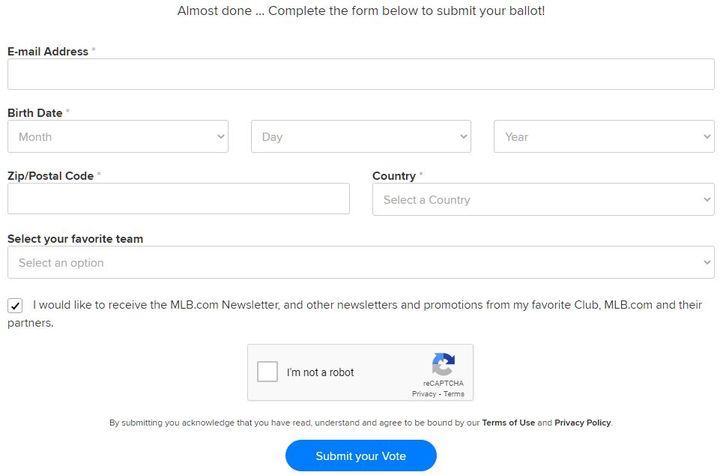Uncheck the MLB.com Newsletter checkbox

15,306
